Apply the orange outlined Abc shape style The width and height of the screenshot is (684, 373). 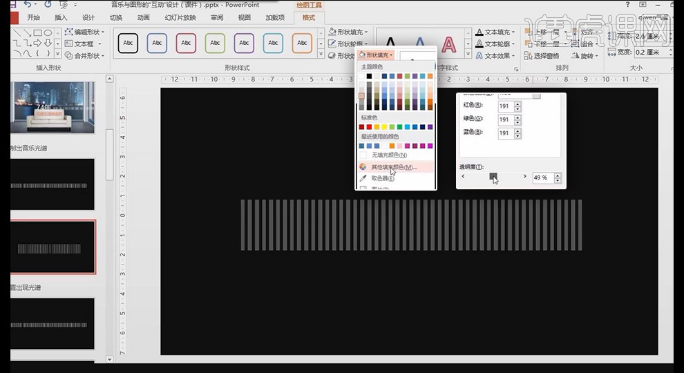[302, 43]
